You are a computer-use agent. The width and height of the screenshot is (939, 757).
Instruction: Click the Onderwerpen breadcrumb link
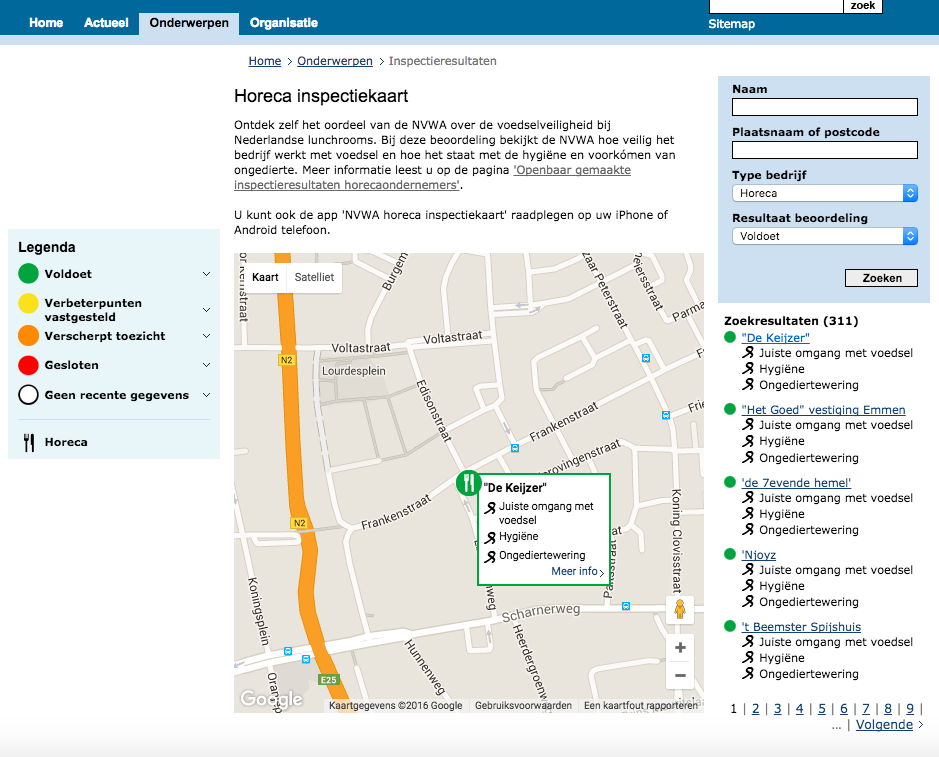tap(335, 61)
